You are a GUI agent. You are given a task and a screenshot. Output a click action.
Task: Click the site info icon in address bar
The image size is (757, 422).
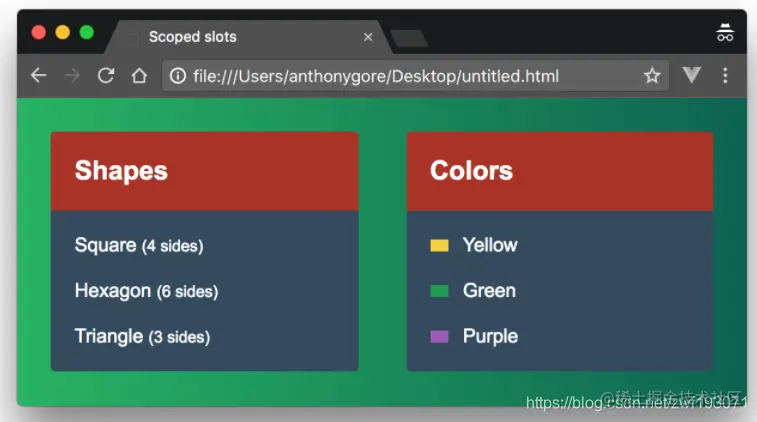pyautogui.click(x=178, y=76)
